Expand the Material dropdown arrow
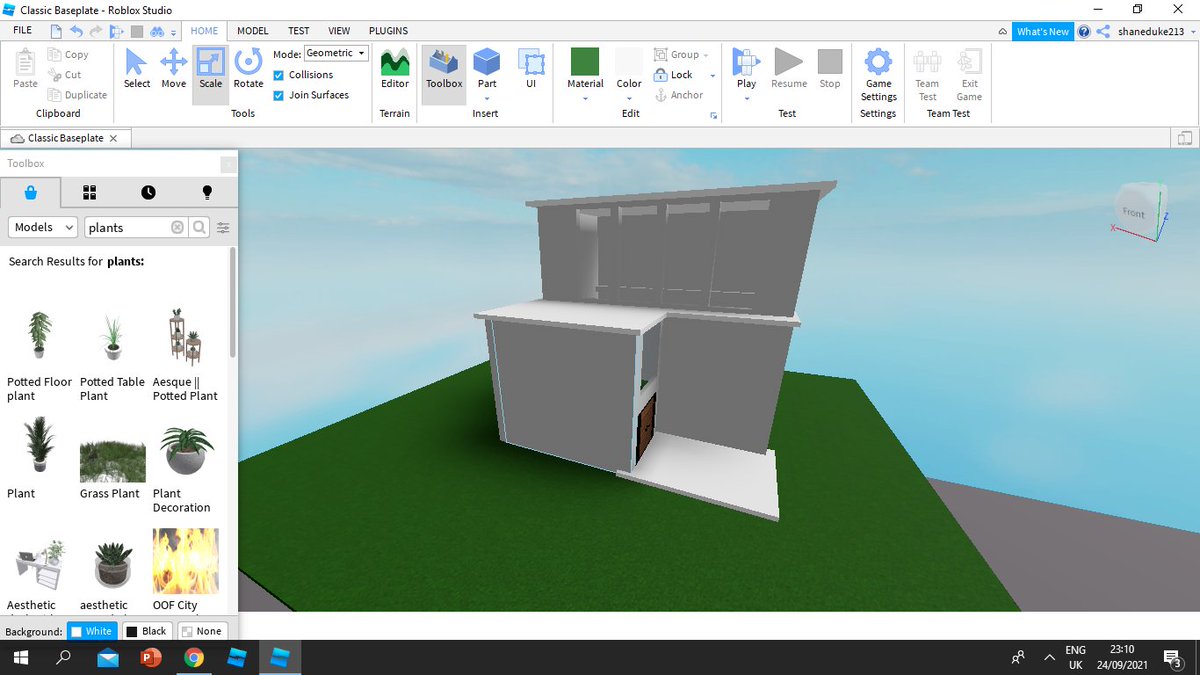This screenshot has height=675, width=1200. [x=585, y=99]
